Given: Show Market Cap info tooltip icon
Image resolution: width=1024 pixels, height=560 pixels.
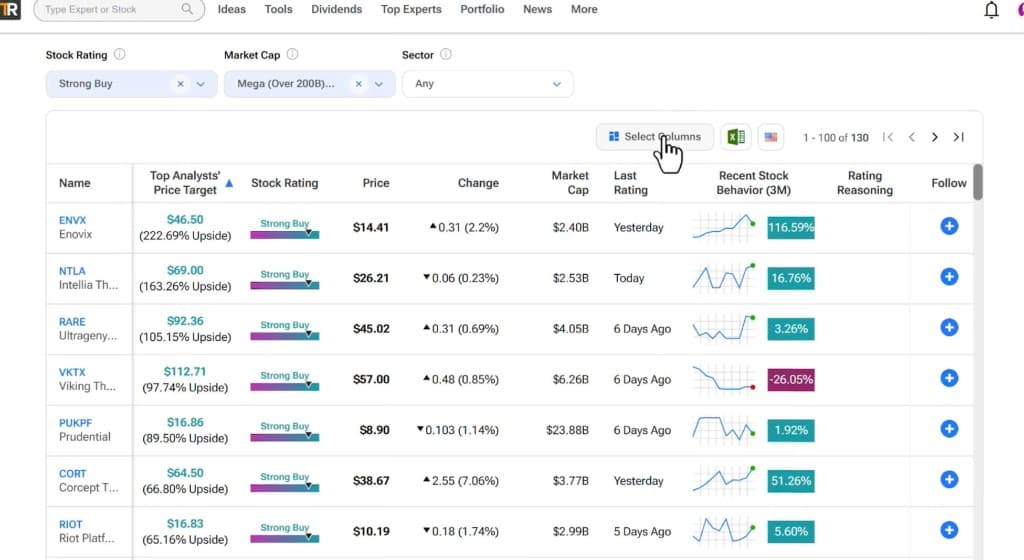Looking at the screenshot, I should pos(293,54).
